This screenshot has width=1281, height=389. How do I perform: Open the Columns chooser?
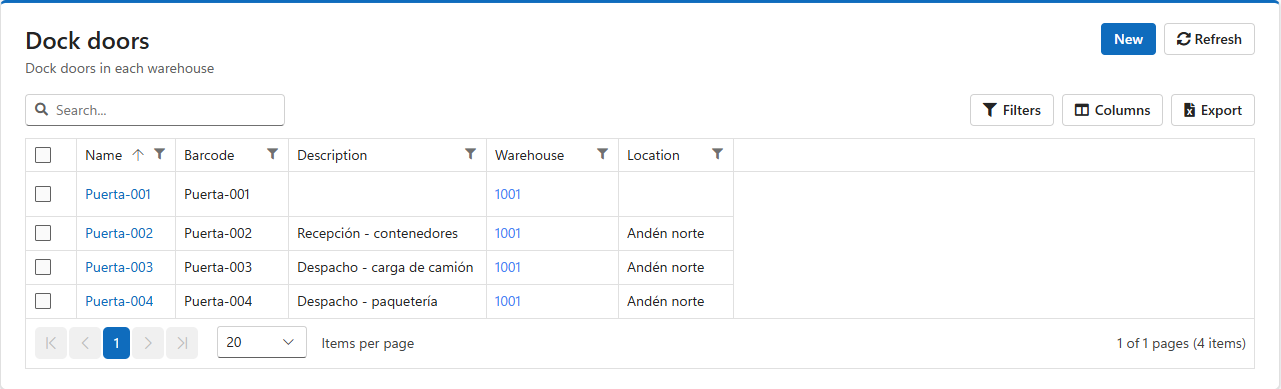point(1112,110)
